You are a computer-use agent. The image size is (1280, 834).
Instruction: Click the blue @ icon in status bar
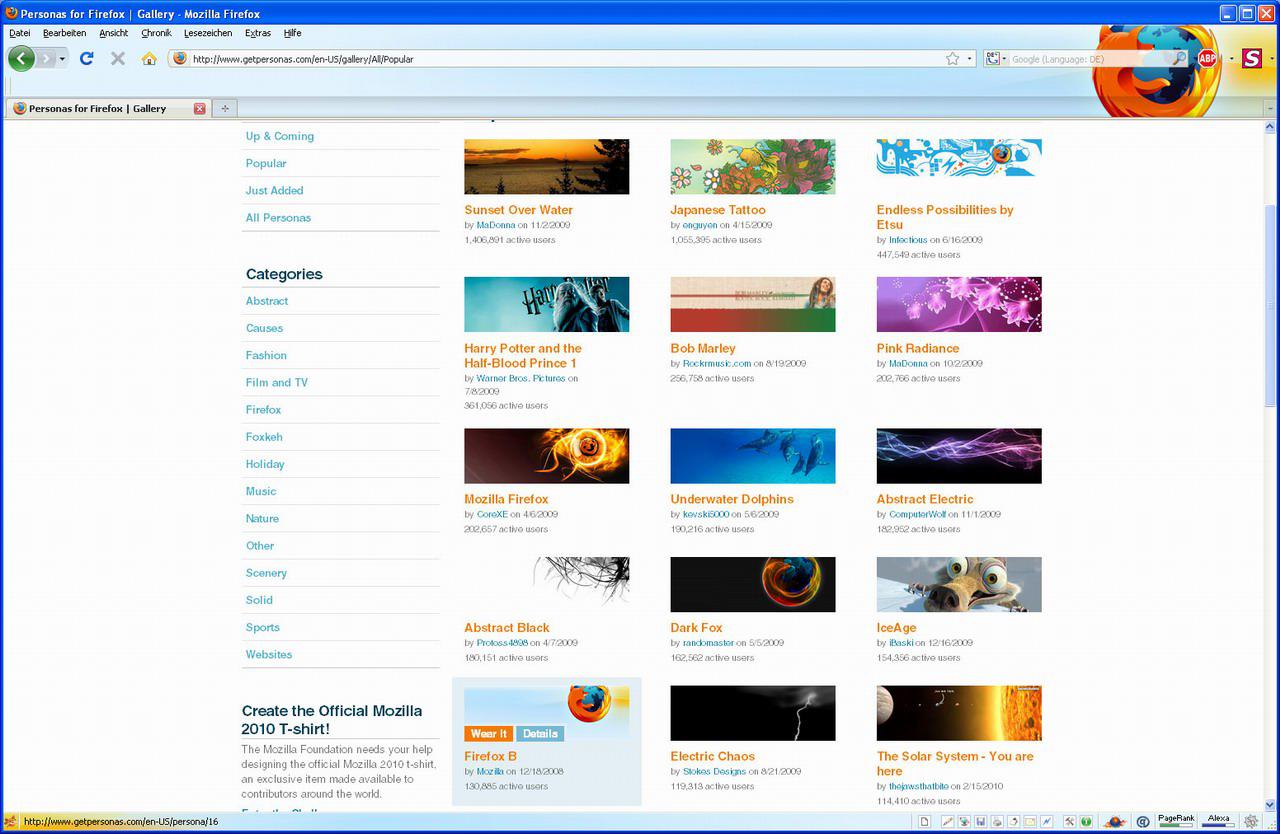1143,822
